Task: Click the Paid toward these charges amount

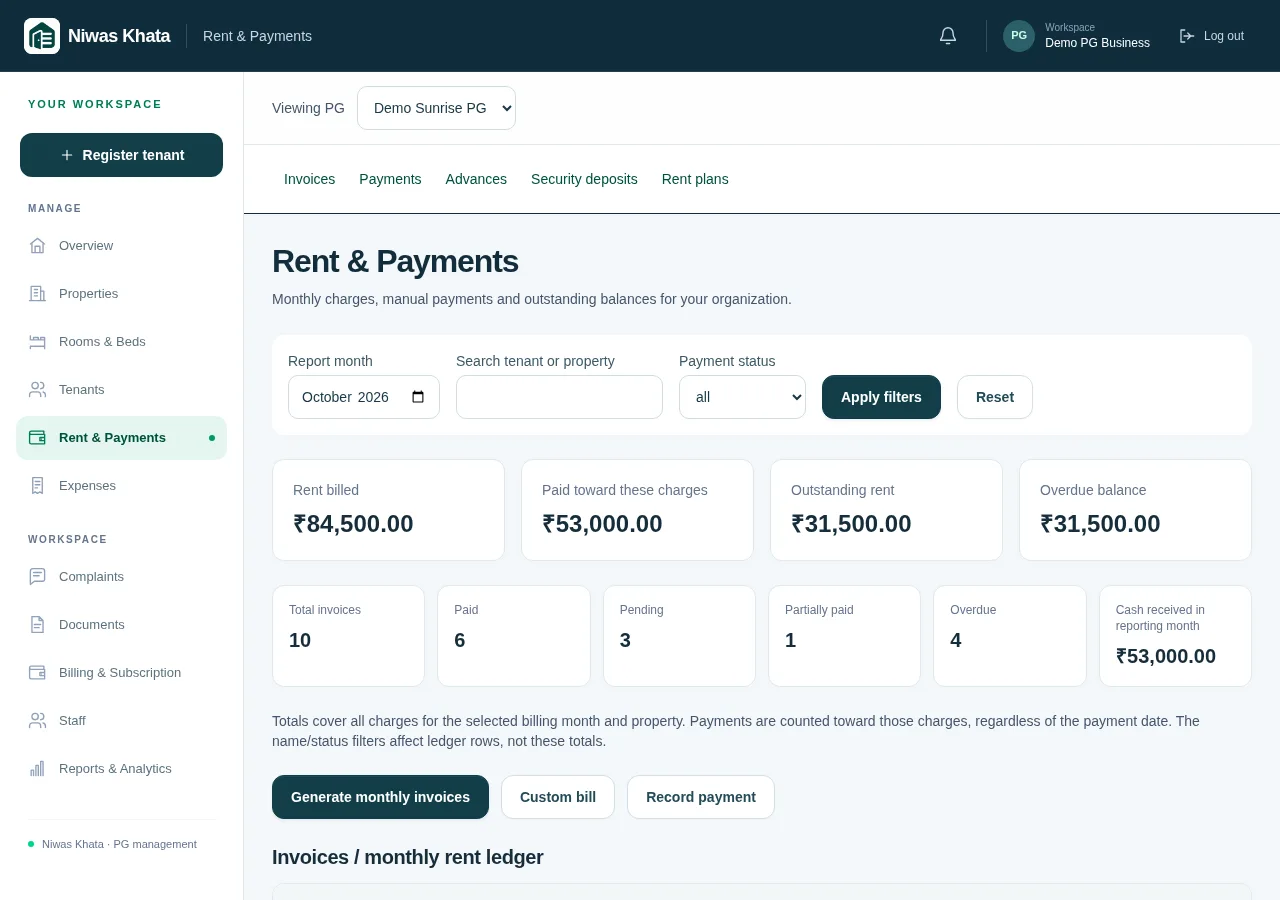Action: (602, 524)
